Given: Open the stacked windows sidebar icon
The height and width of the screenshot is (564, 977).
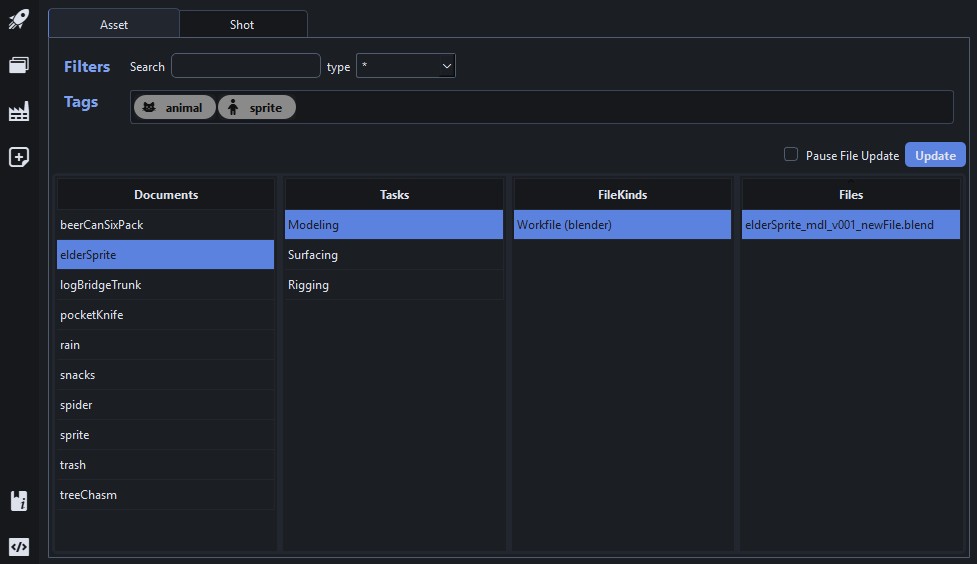Looking at the screenshot, I should (x=19, y=65).
